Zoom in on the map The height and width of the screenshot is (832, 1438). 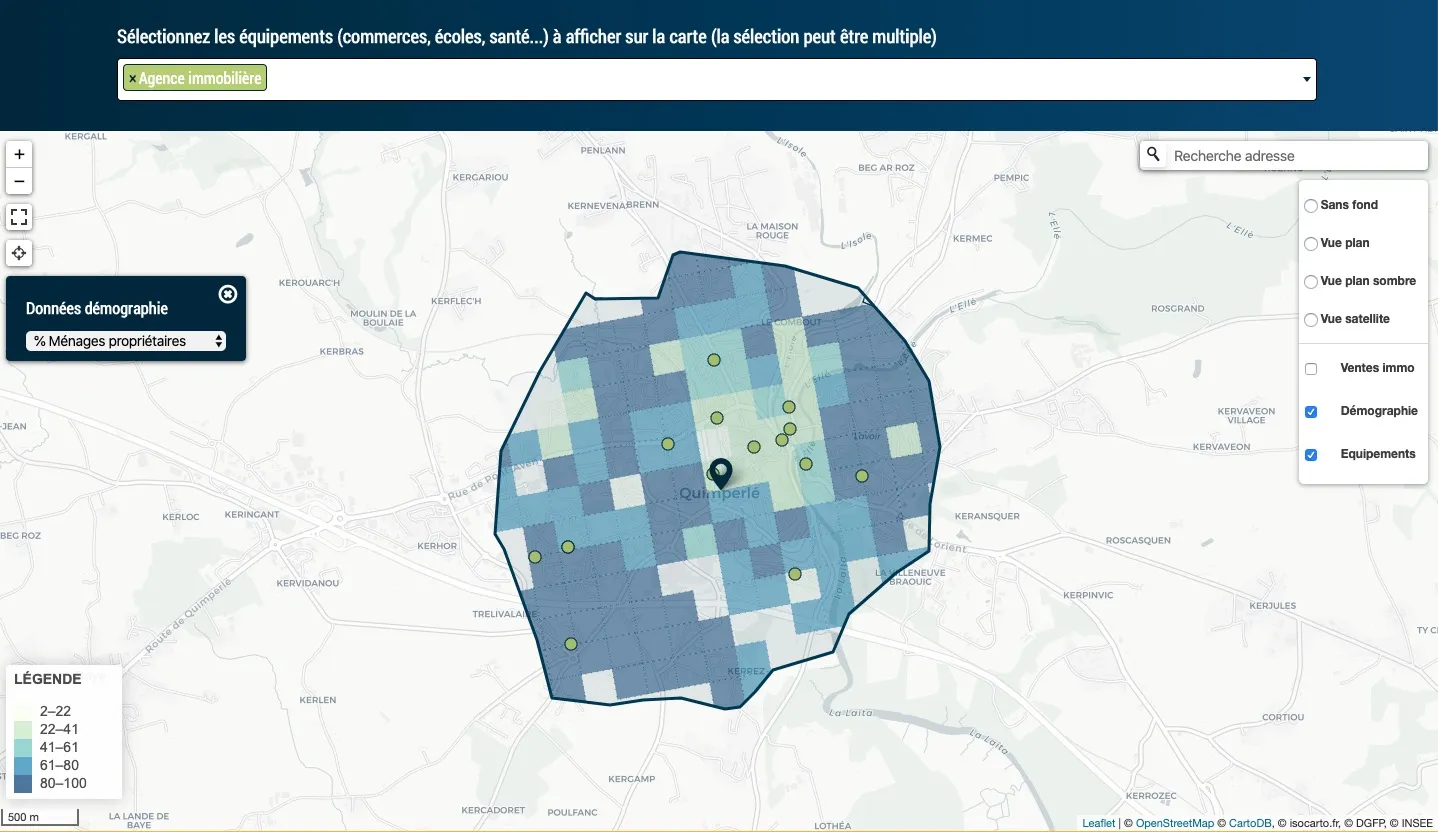point(19,154)
